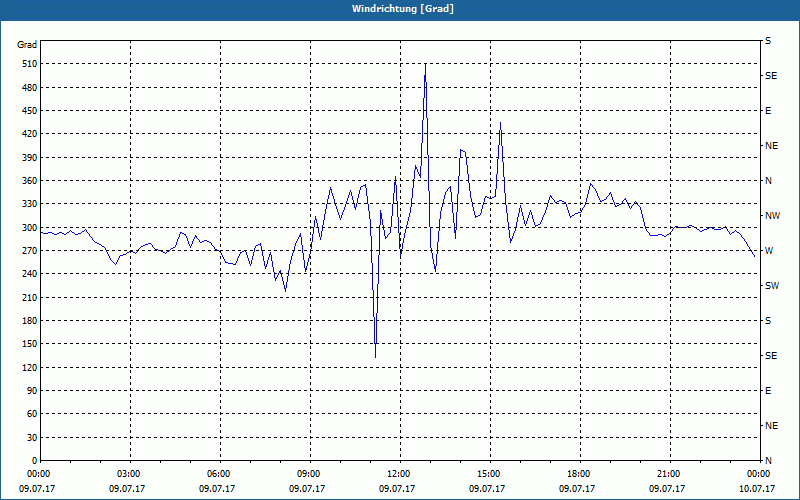The height and width of the screenshot is (500, 800).
Task: Click the 15:00 time label
Action: click(x=490, y=474)
